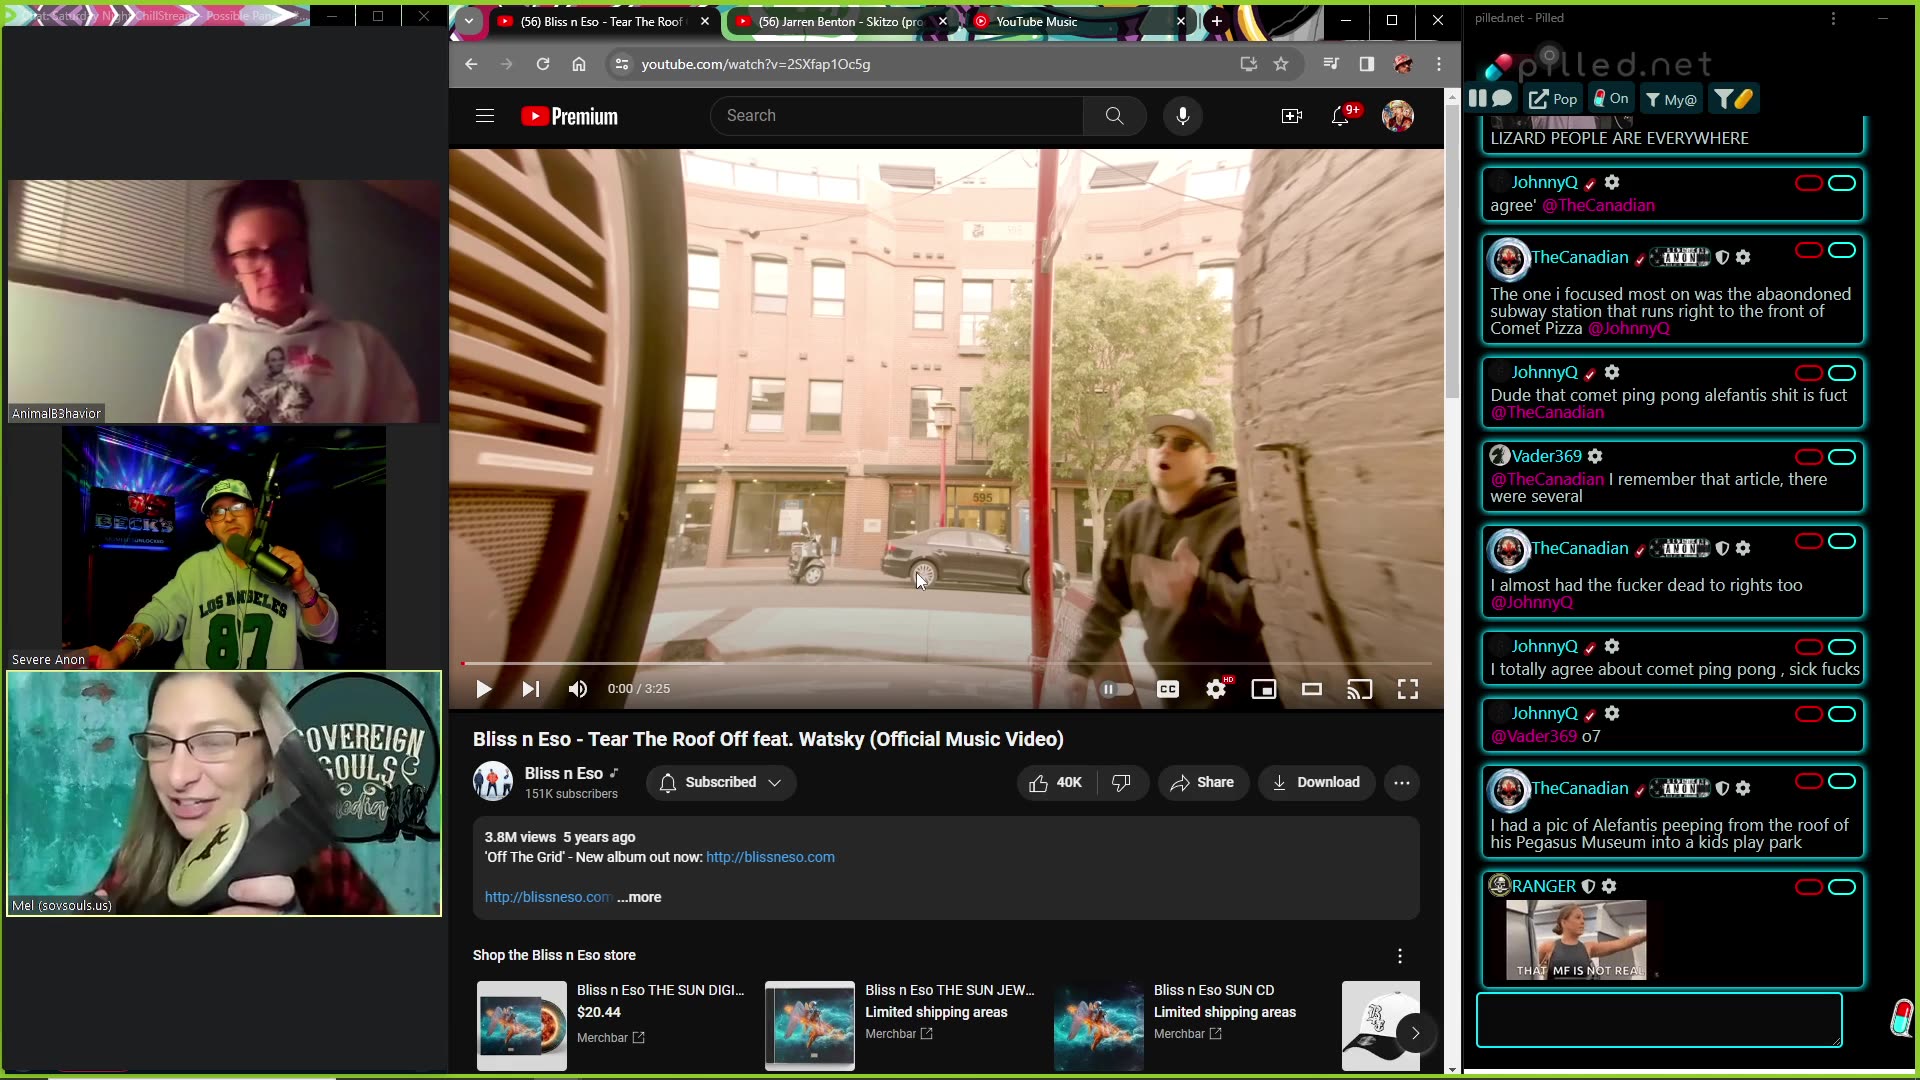This screenshot has height=1080, width=1920.
Task: Expand description with ...more
Action: pyautogui.click(x=639, y=897)
